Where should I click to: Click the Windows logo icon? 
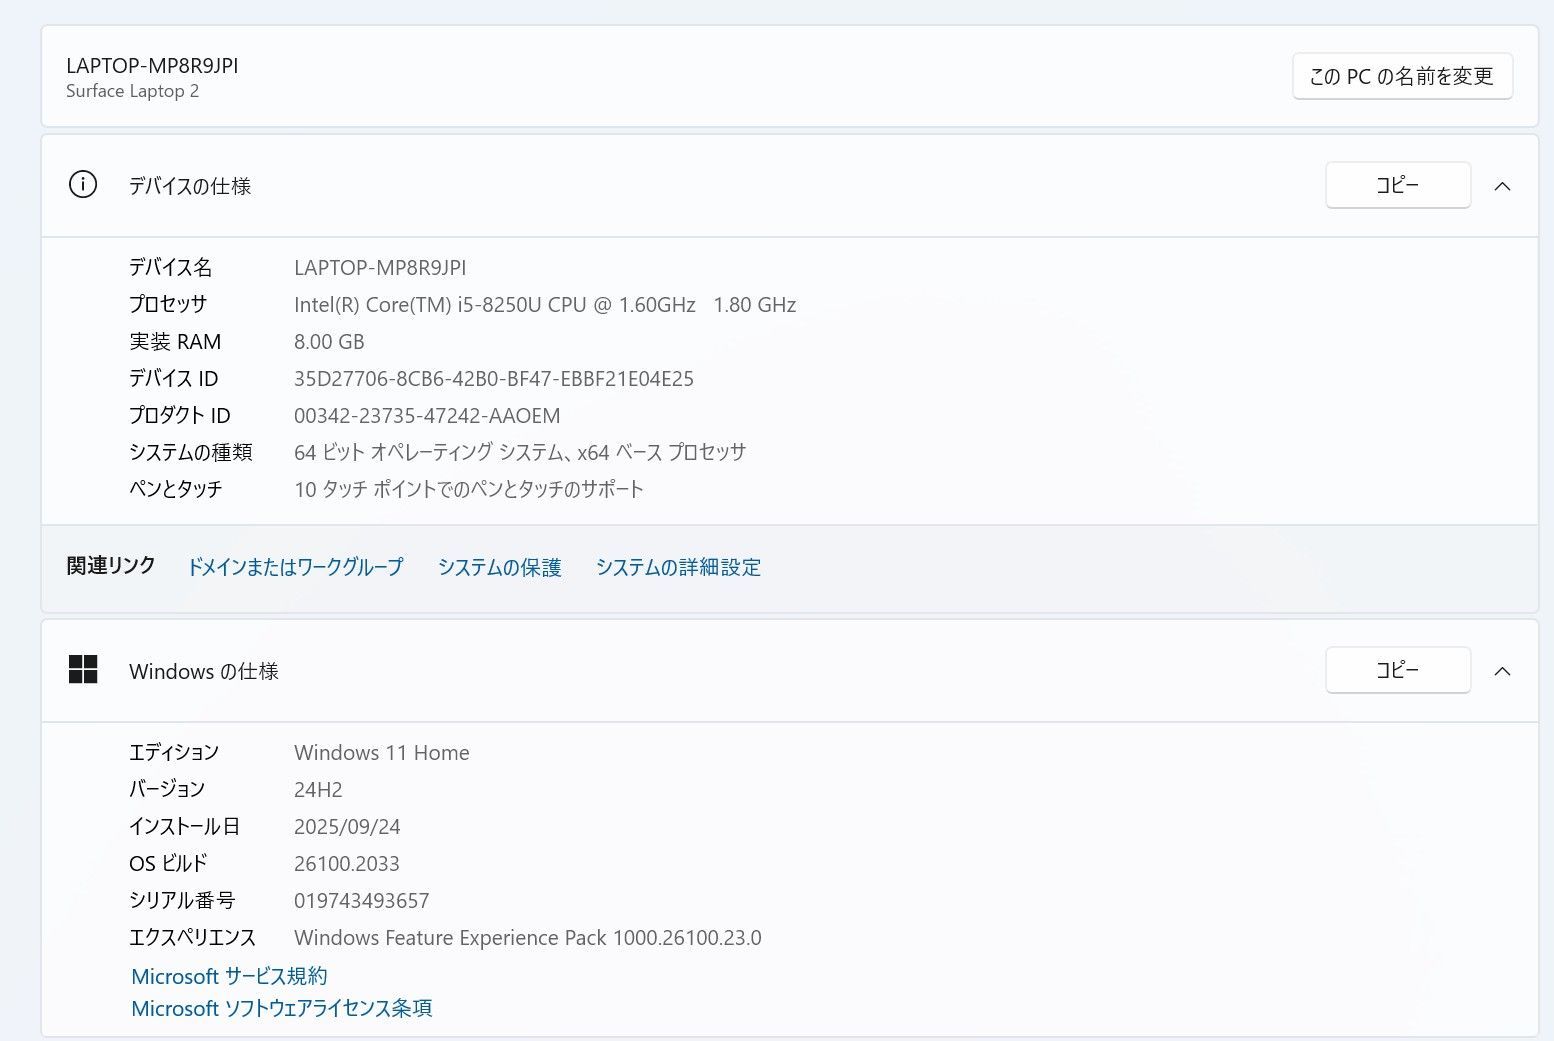tap(83, 670)
